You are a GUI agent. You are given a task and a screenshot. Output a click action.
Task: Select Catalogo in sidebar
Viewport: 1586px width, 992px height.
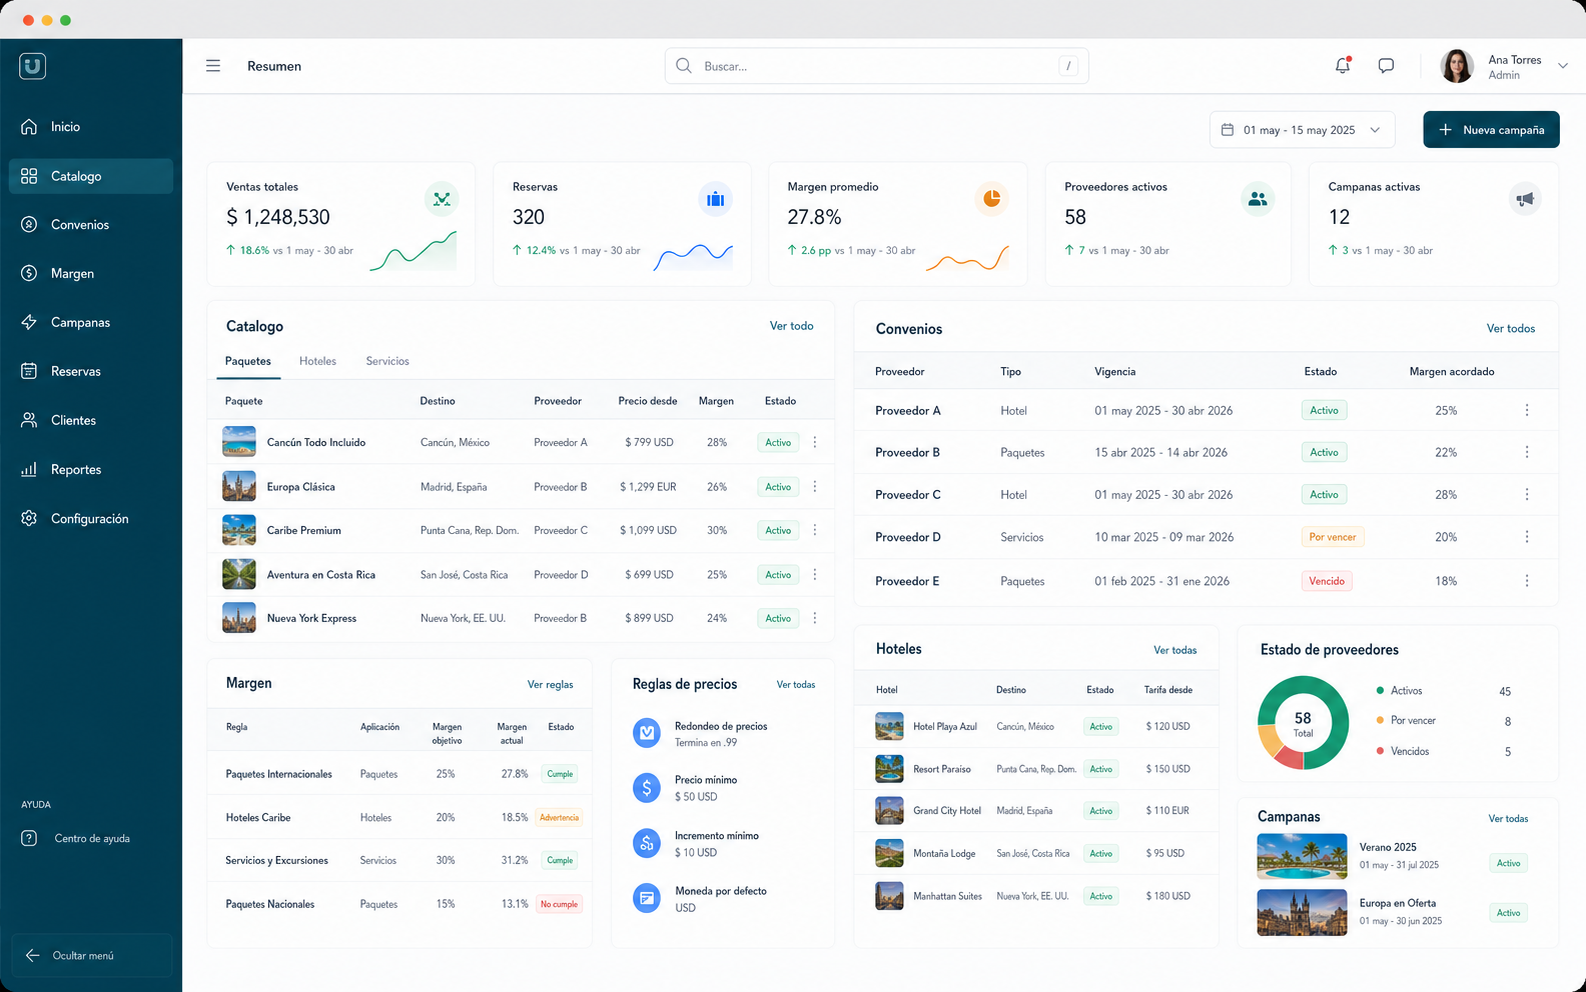pyautogui.click(x=90, y=176)
